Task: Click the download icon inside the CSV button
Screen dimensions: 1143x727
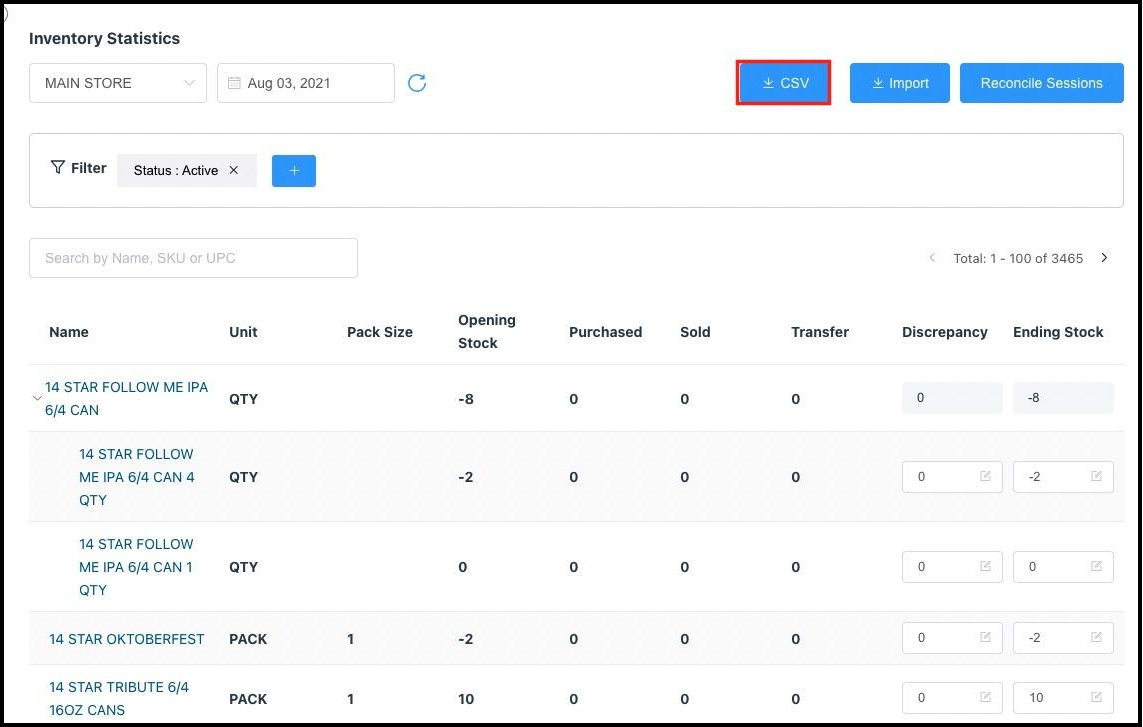Action: 769,83
